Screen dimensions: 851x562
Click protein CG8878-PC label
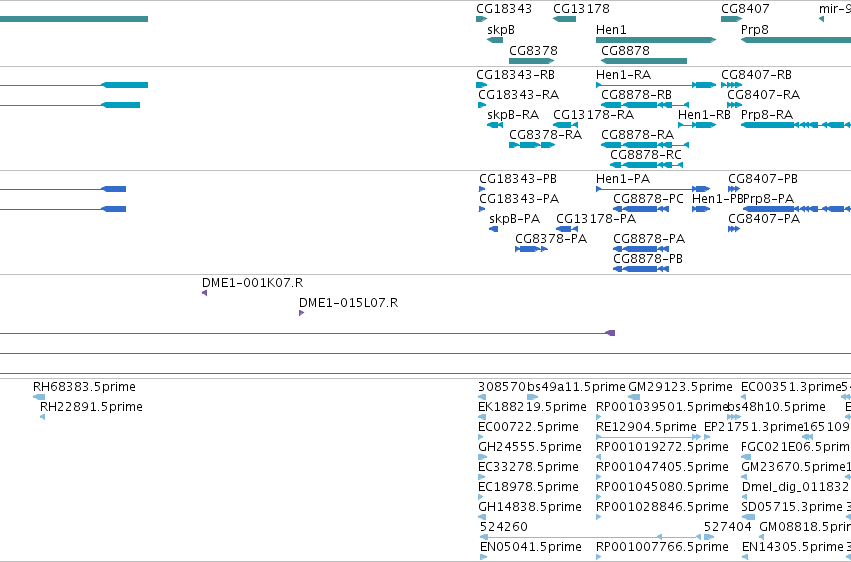point(648,199)
